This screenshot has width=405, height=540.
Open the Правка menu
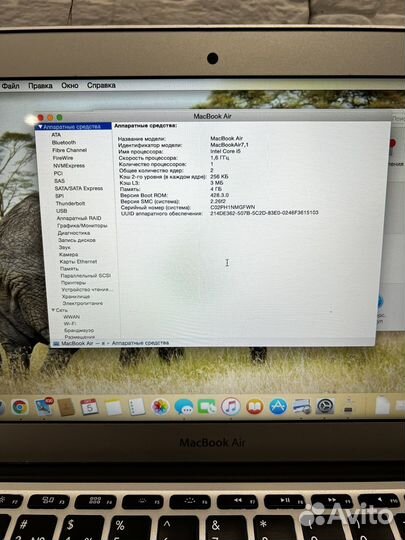coord(40,85)
